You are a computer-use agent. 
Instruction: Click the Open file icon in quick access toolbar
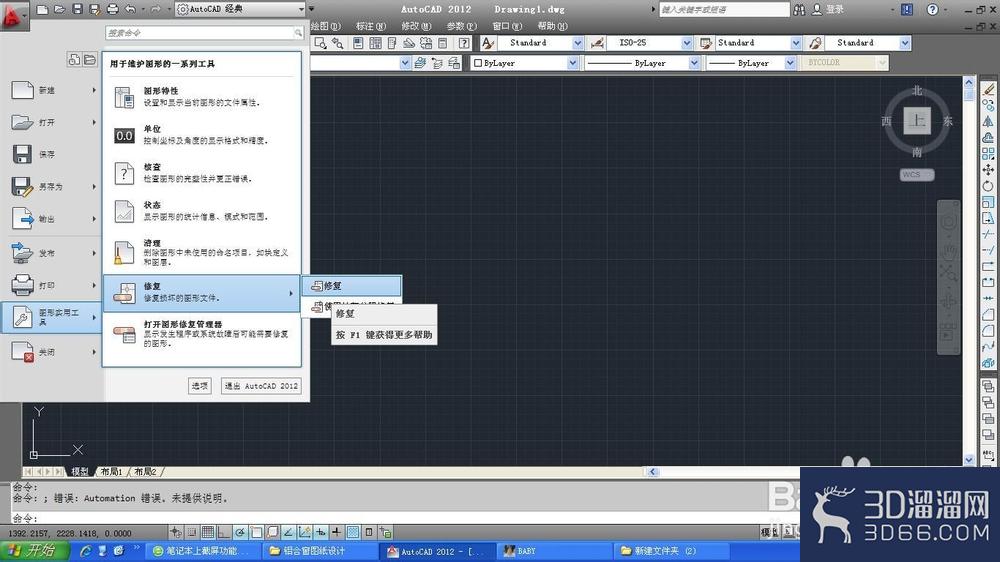coord(59,9)
